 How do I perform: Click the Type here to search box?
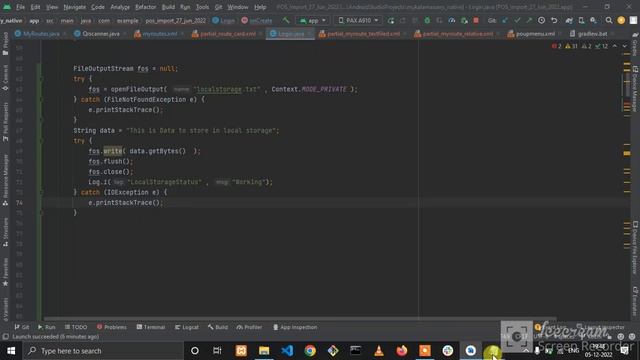(x=103, y=351)
